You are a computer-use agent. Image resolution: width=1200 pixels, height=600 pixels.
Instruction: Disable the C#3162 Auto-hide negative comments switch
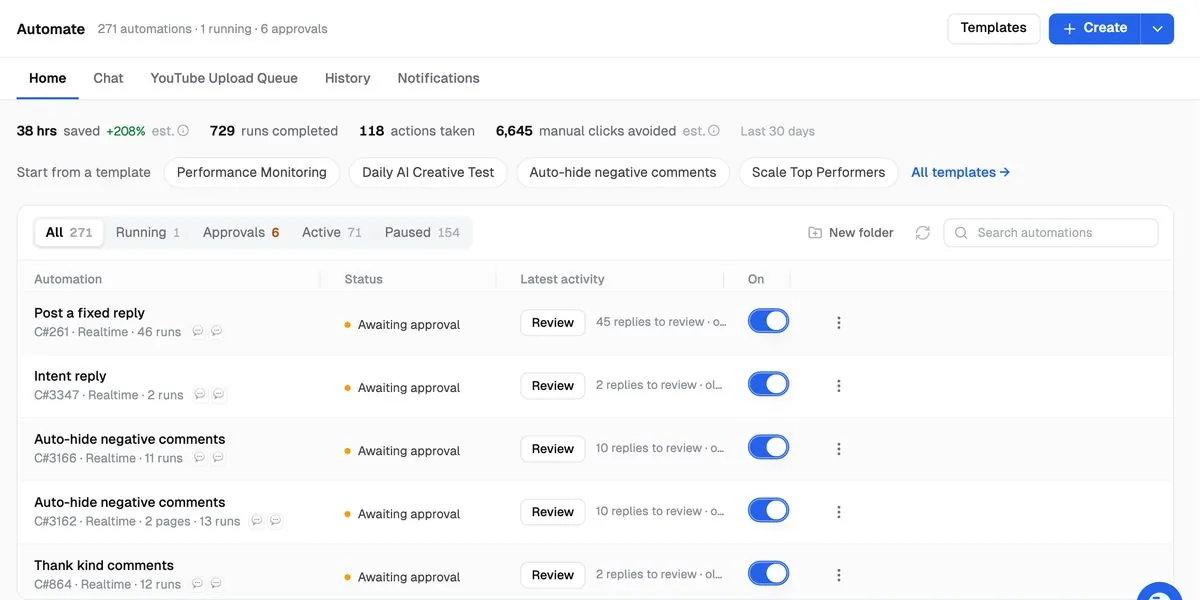(x=768, y=510)
